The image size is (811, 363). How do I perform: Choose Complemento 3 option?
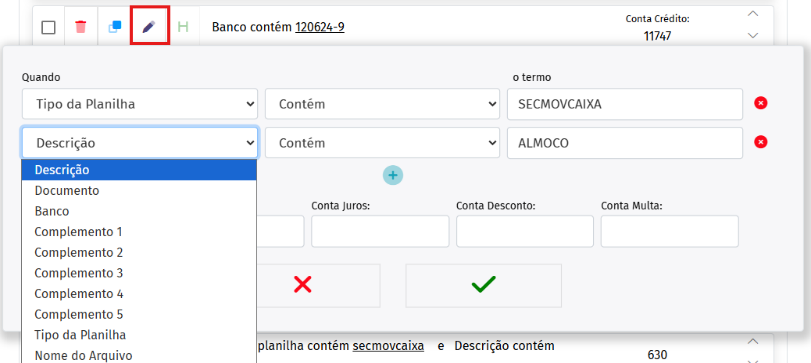(x=139, y=273)
